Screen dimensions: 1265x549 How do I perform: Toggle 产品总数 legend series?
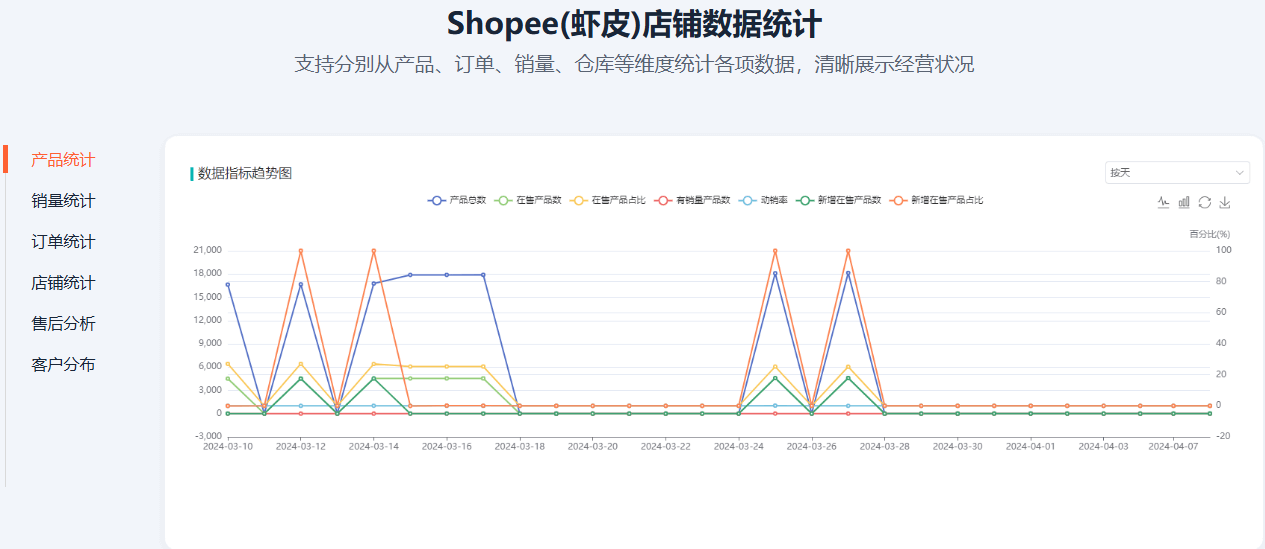click(x=457, y=200)
